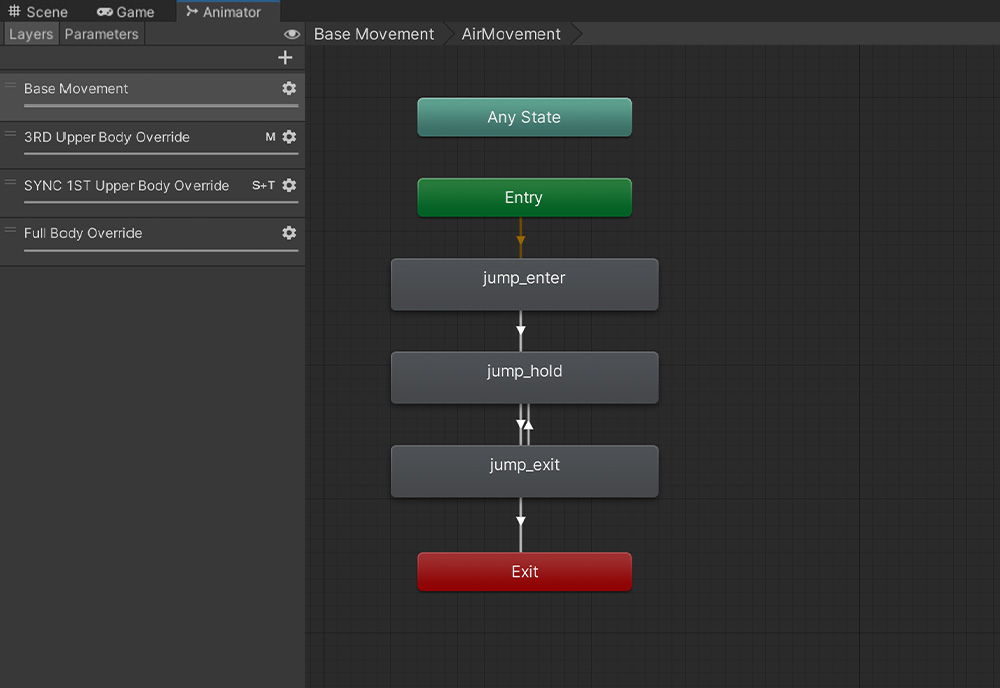Select the jump_enter state node

524,284
